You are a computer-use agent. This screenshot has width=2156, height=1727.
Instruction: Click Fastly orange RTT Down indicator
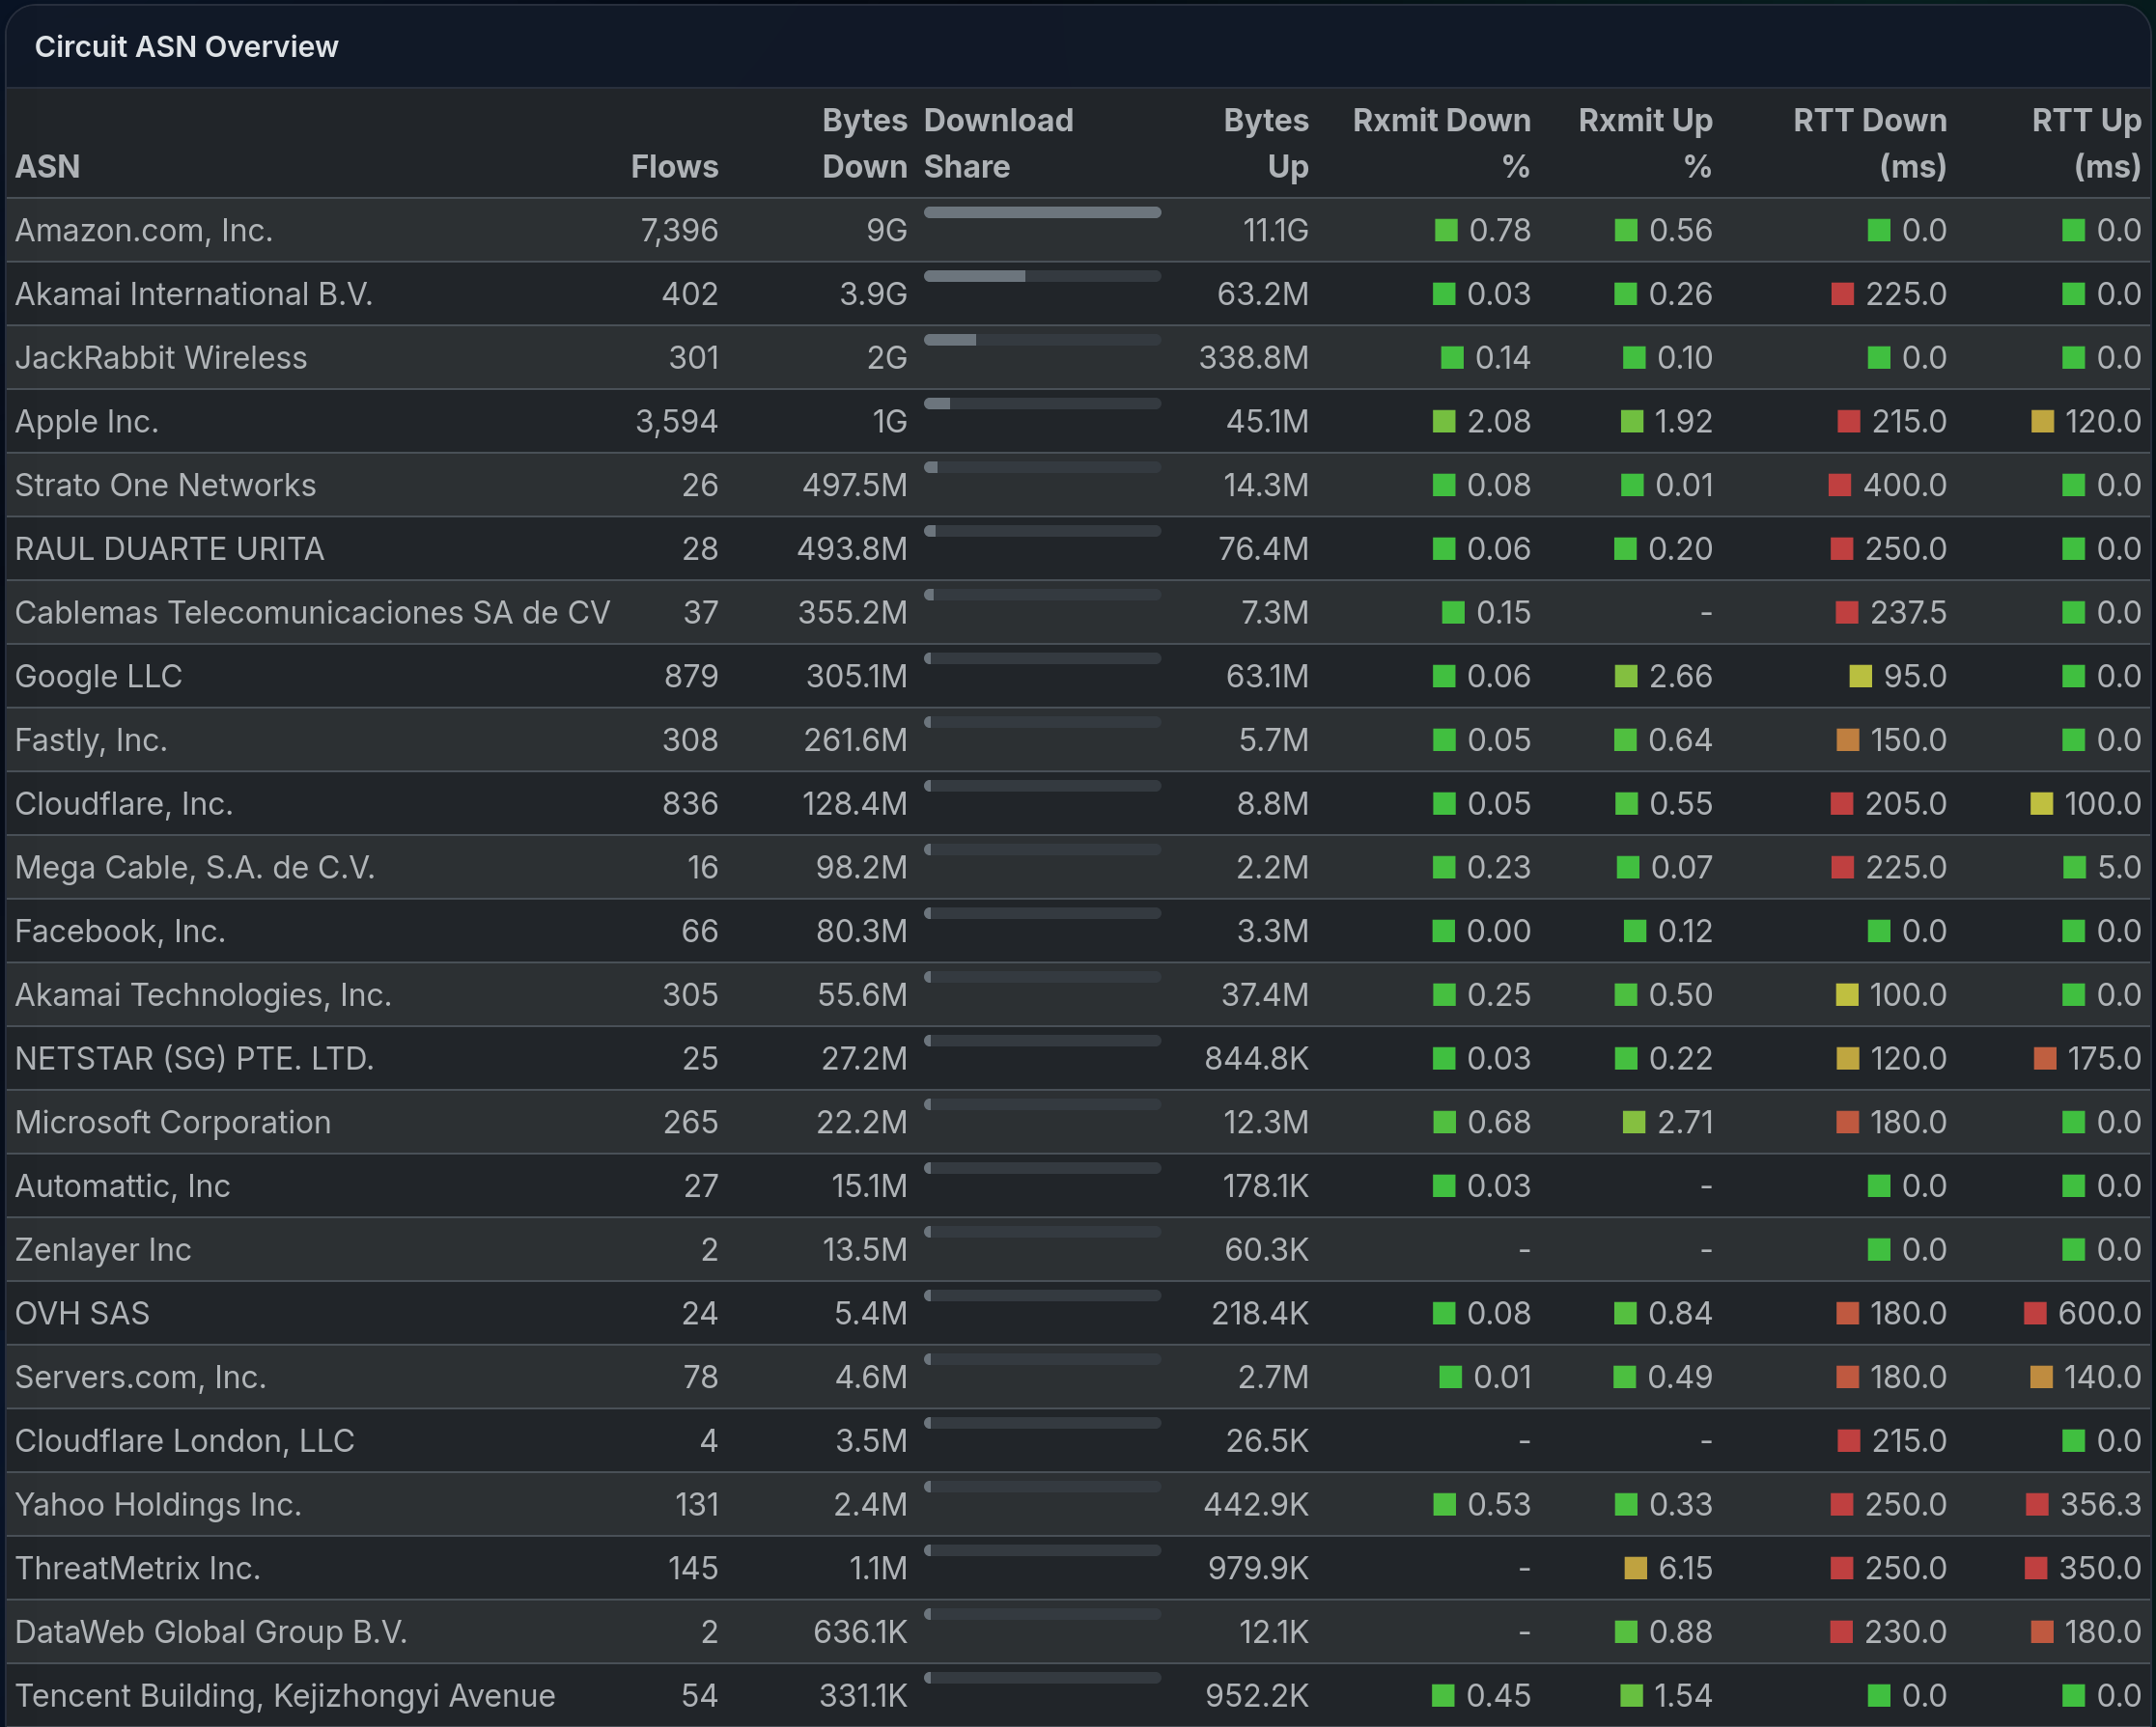pos(1847,740)
